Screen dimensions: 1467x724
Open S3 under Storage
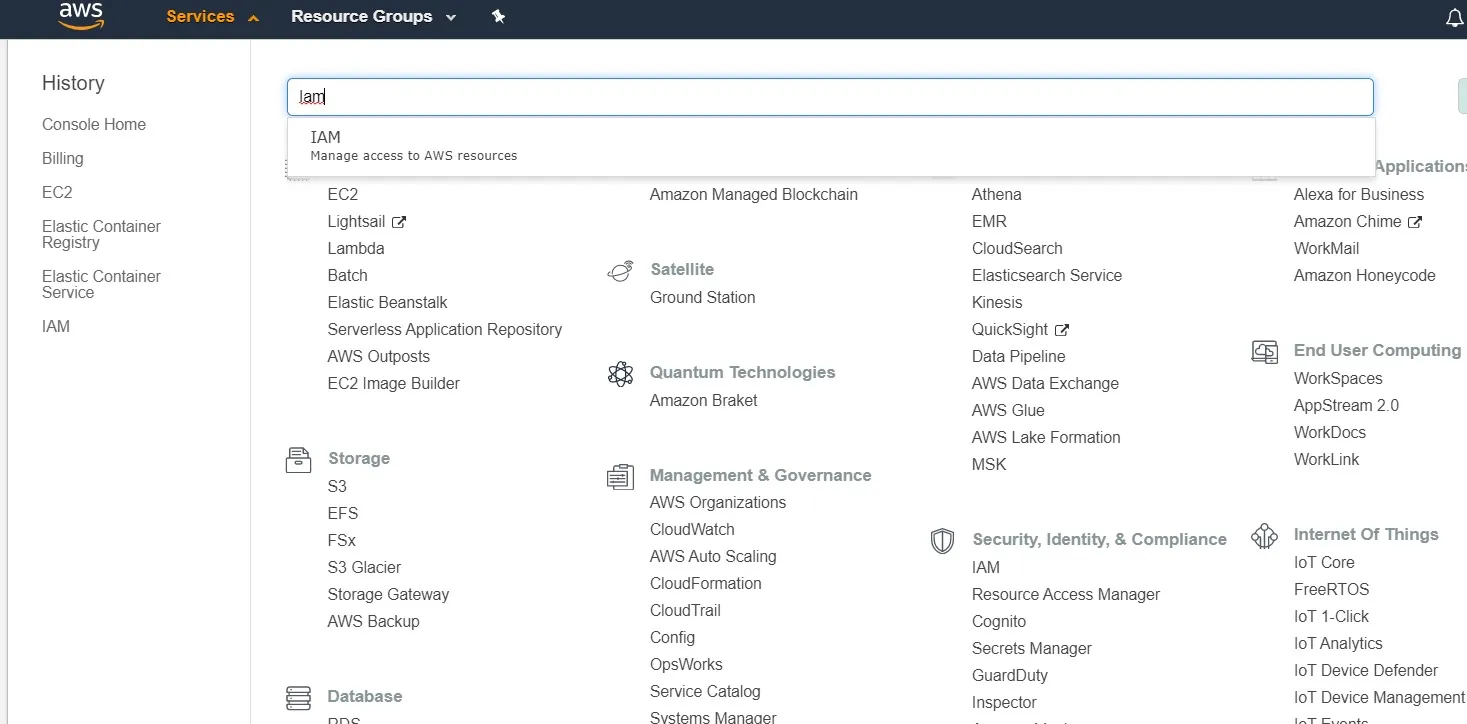click(337, 486)
